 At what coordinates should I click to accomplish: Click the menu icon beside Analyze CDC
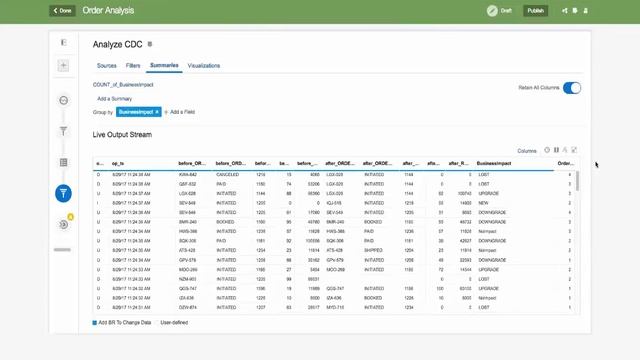tap(150, 44)
